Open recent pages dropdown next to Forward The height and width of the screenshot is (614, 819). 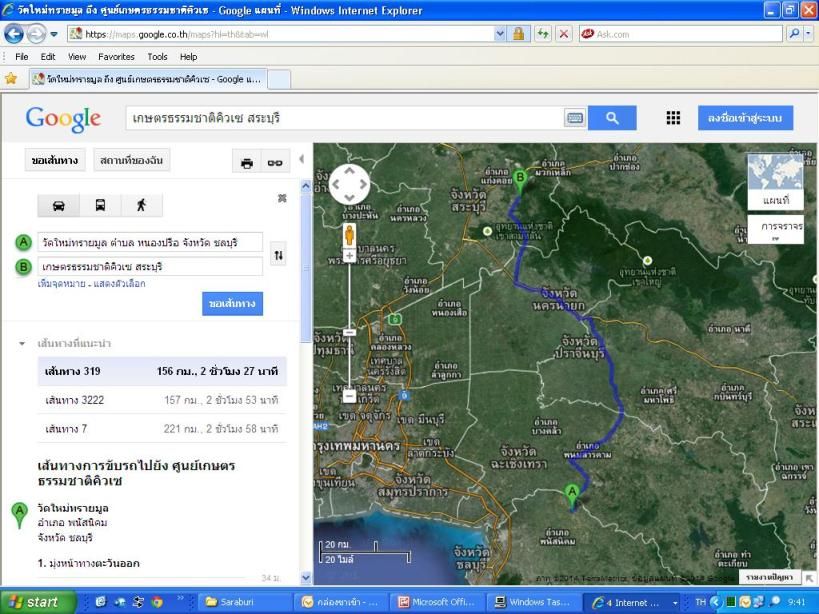[x=54, y=34]
